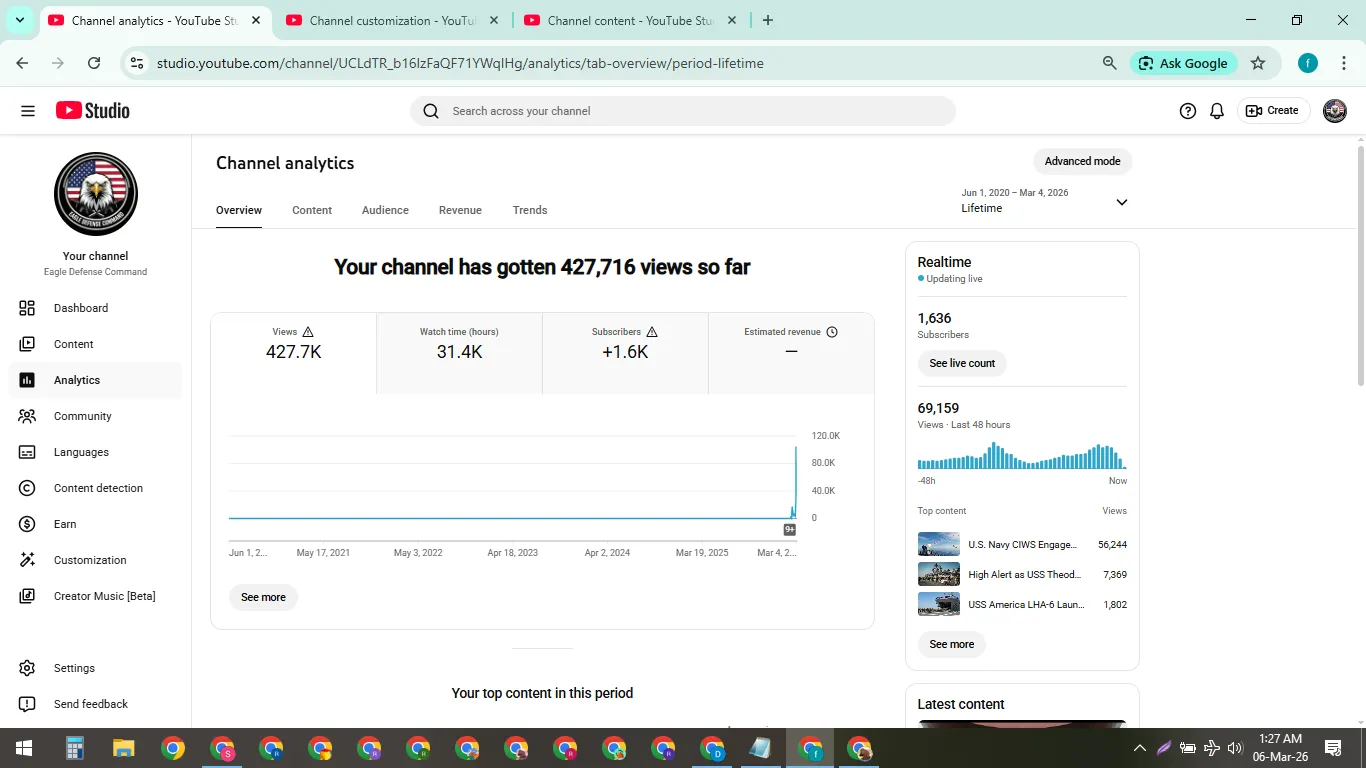Click the search field magnifier icon
Screen dimensions: 1366x768
click(431, 111)
